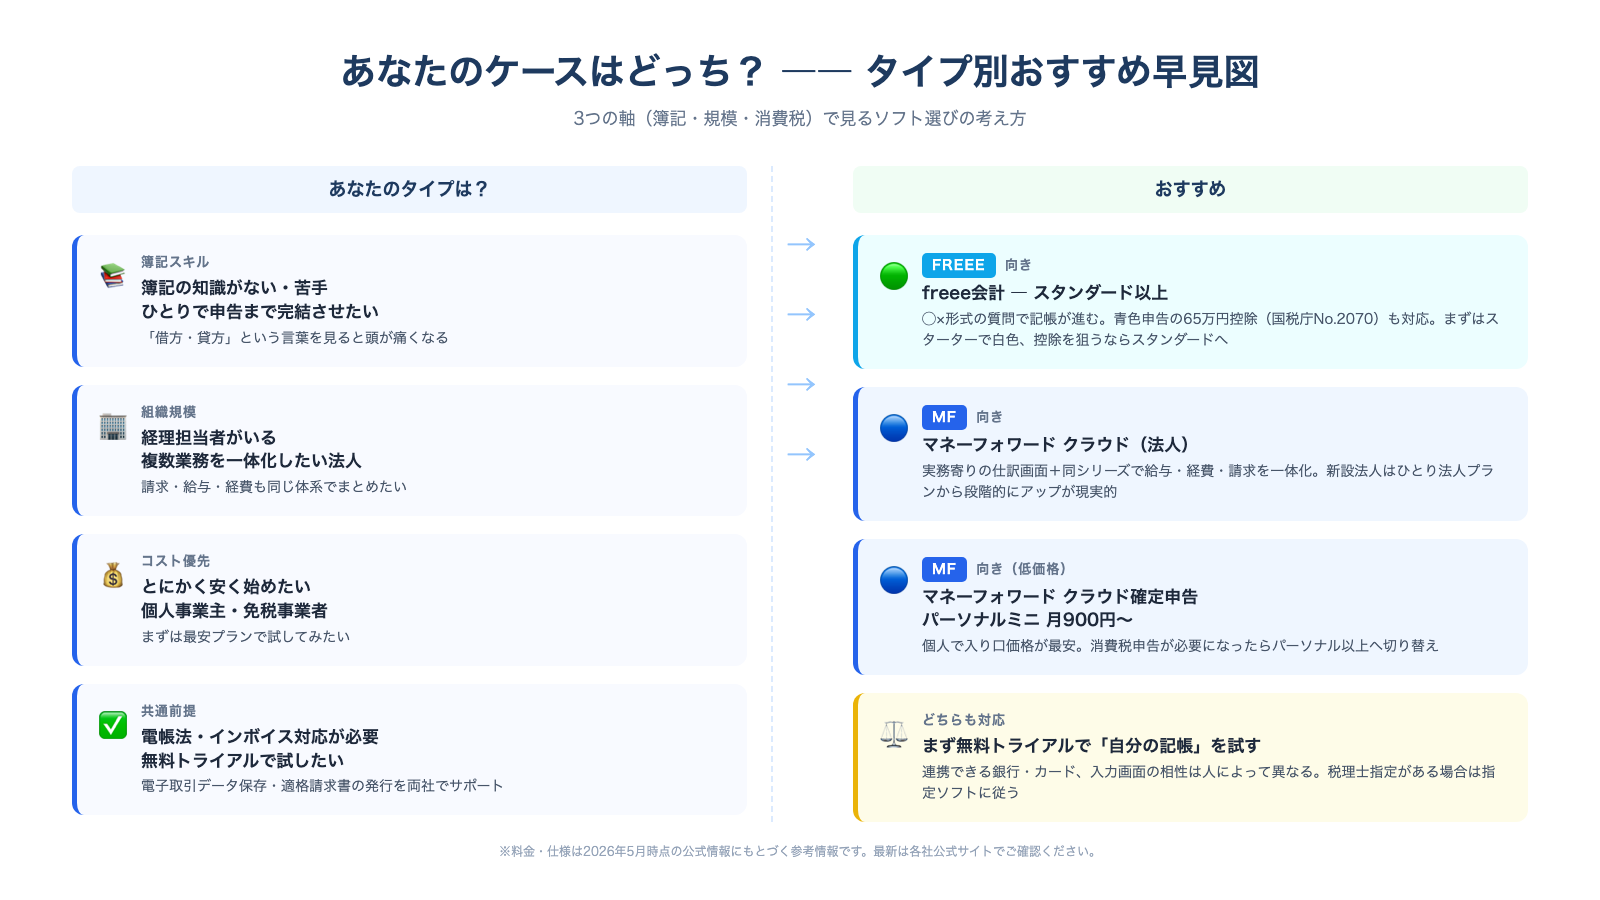Click text パーソナルミニ 月900円〜
The image size is (1600, 900).
[1027, 620]
